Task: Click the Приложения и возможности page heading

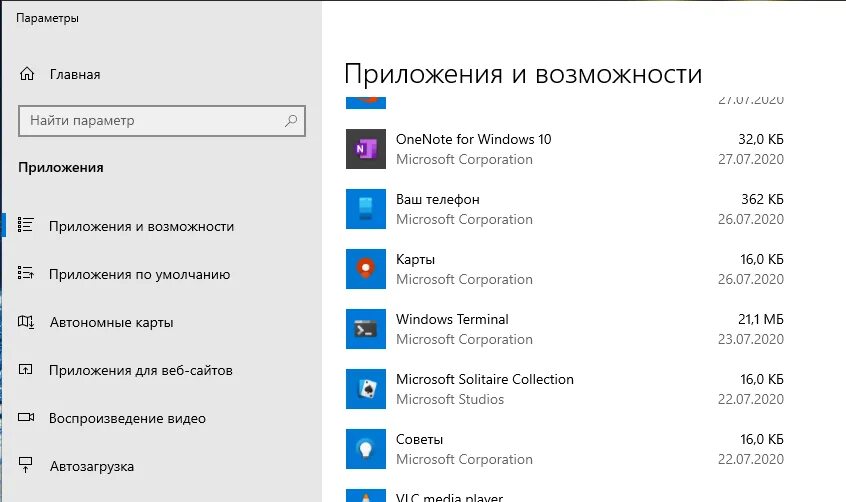Action: point(523,74)
